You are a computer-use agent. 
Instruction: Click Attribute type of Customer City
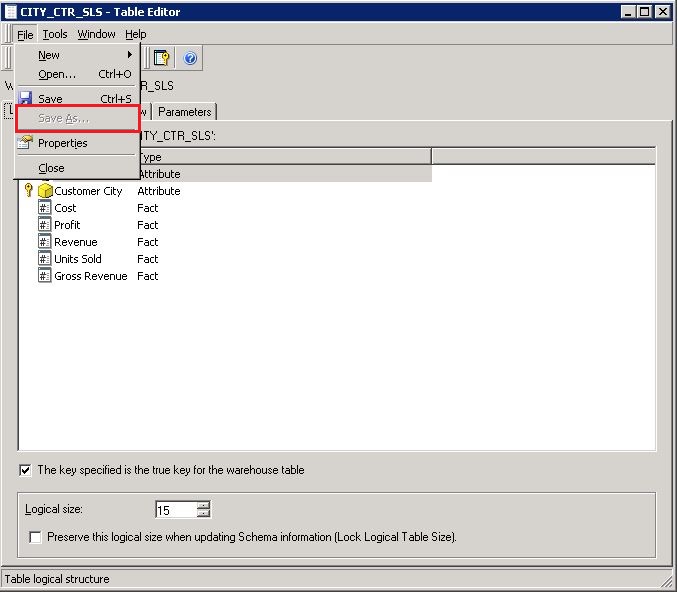point(159,191)
